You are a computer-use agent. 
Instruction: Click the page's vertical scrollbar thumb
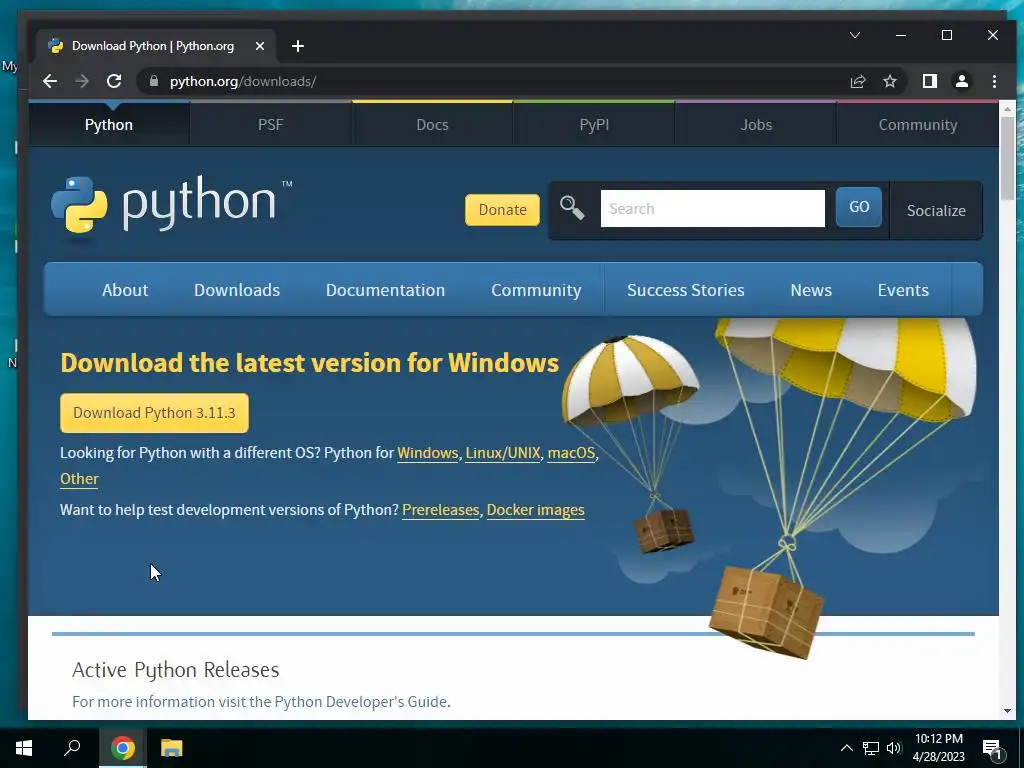(x=1007, y=159)
